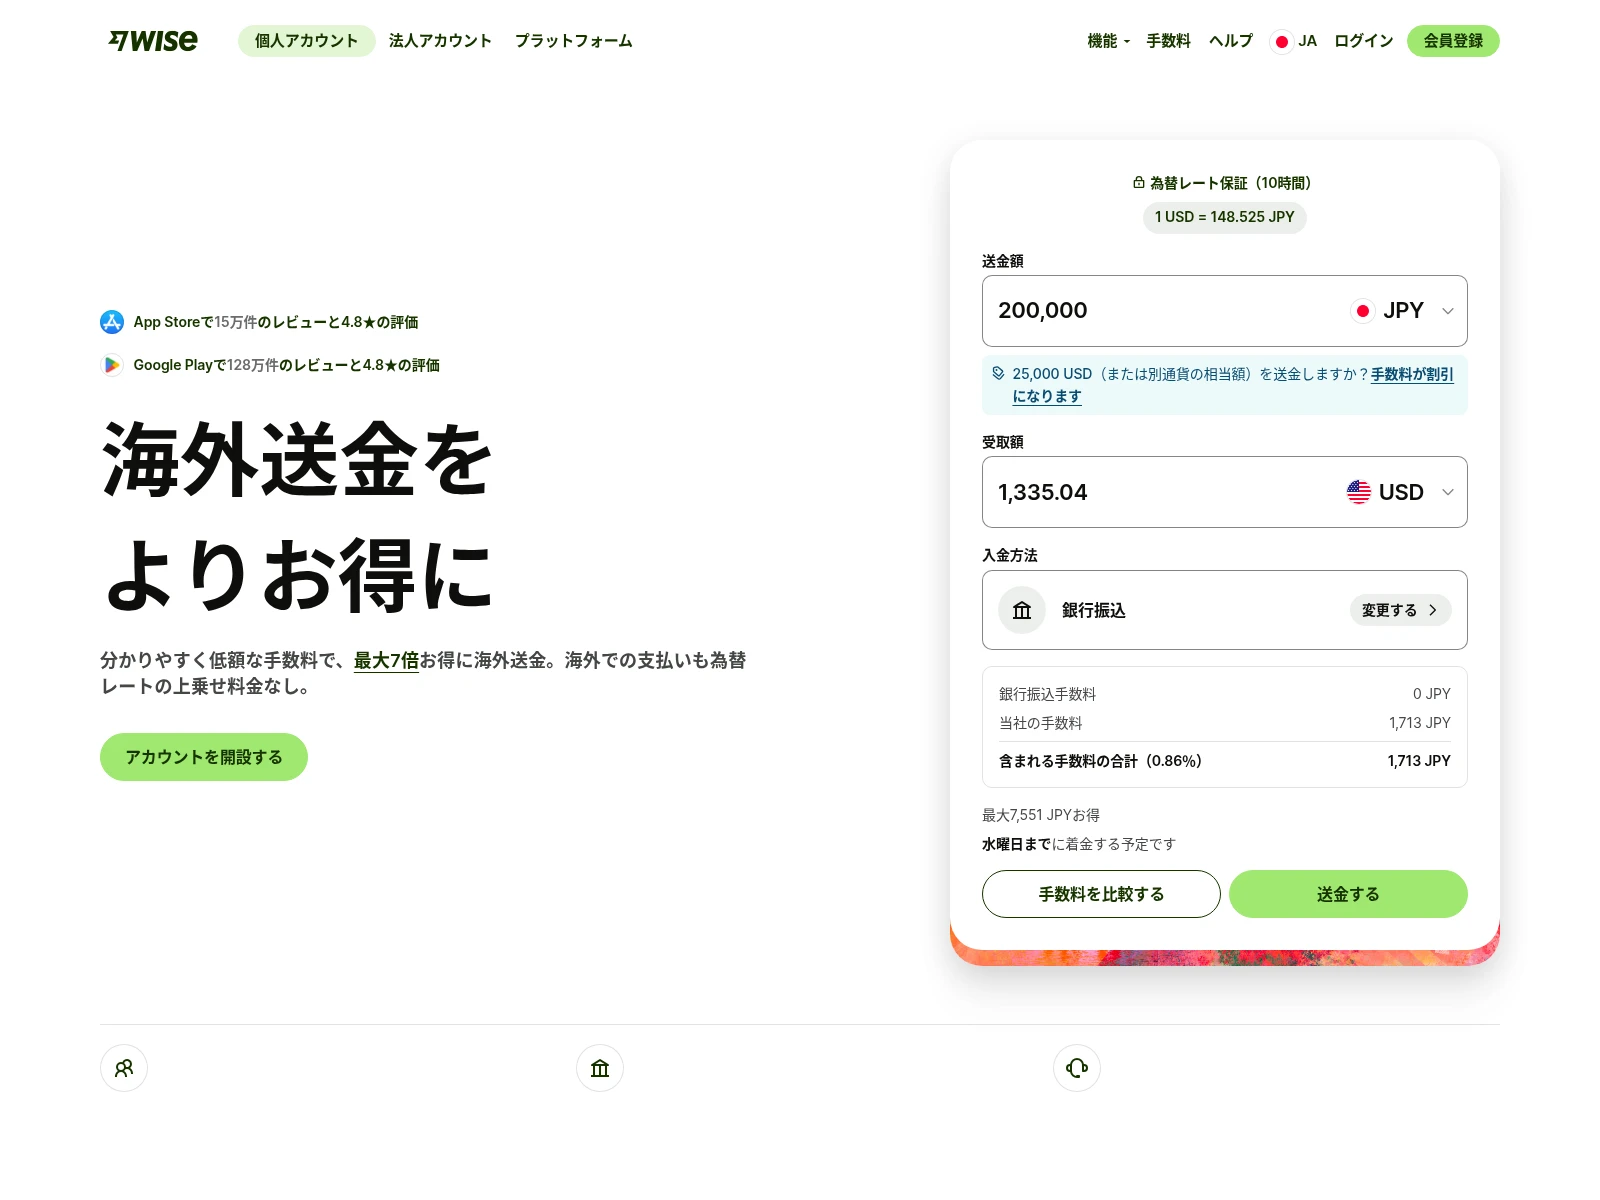Click the 送金する button

coord(1347,894)
